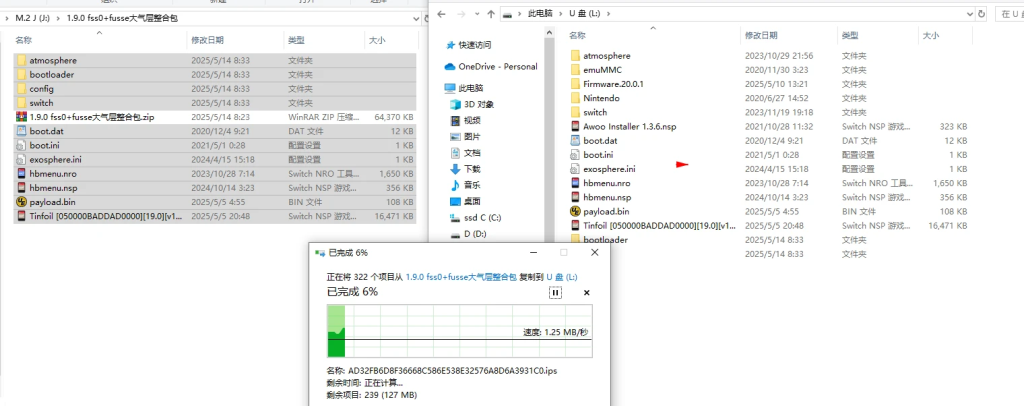The image size is (1024, 406).
Task: Select atmosphere folder name on U disk
Action: click(607, 56)
